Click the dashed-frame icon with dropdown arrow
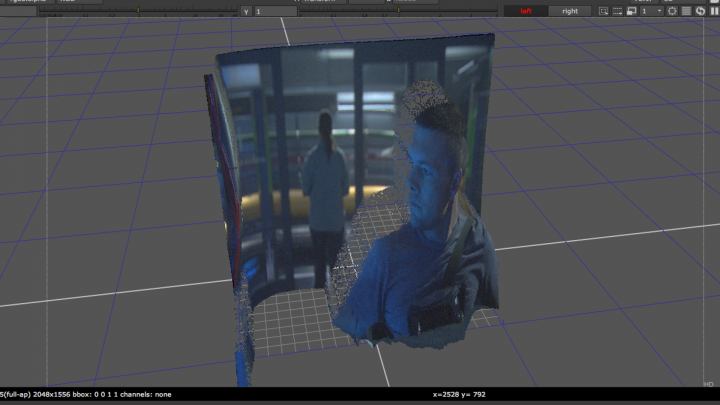This screenshot has width=720, height=405. coord(618,11)
